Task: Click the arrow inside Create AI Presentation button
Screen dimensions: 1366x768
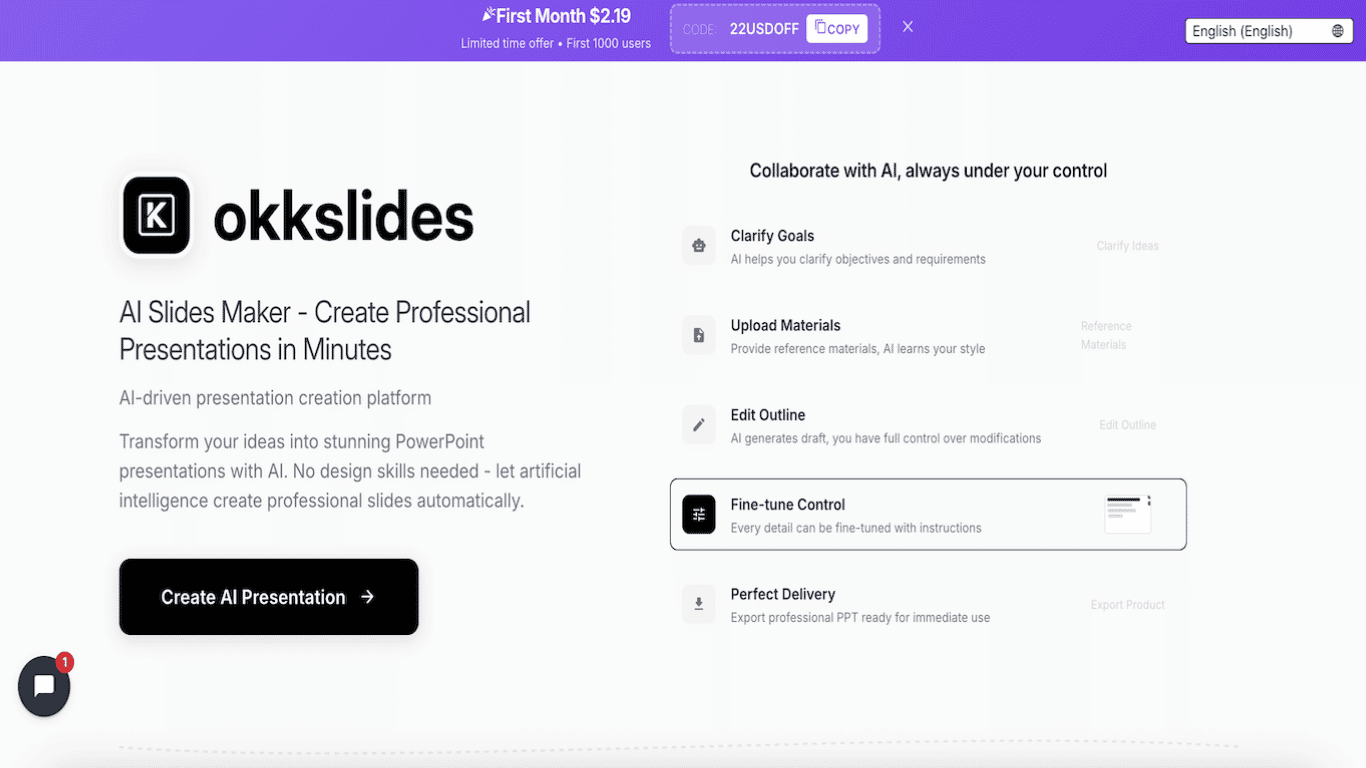Action: click(367, 596)
